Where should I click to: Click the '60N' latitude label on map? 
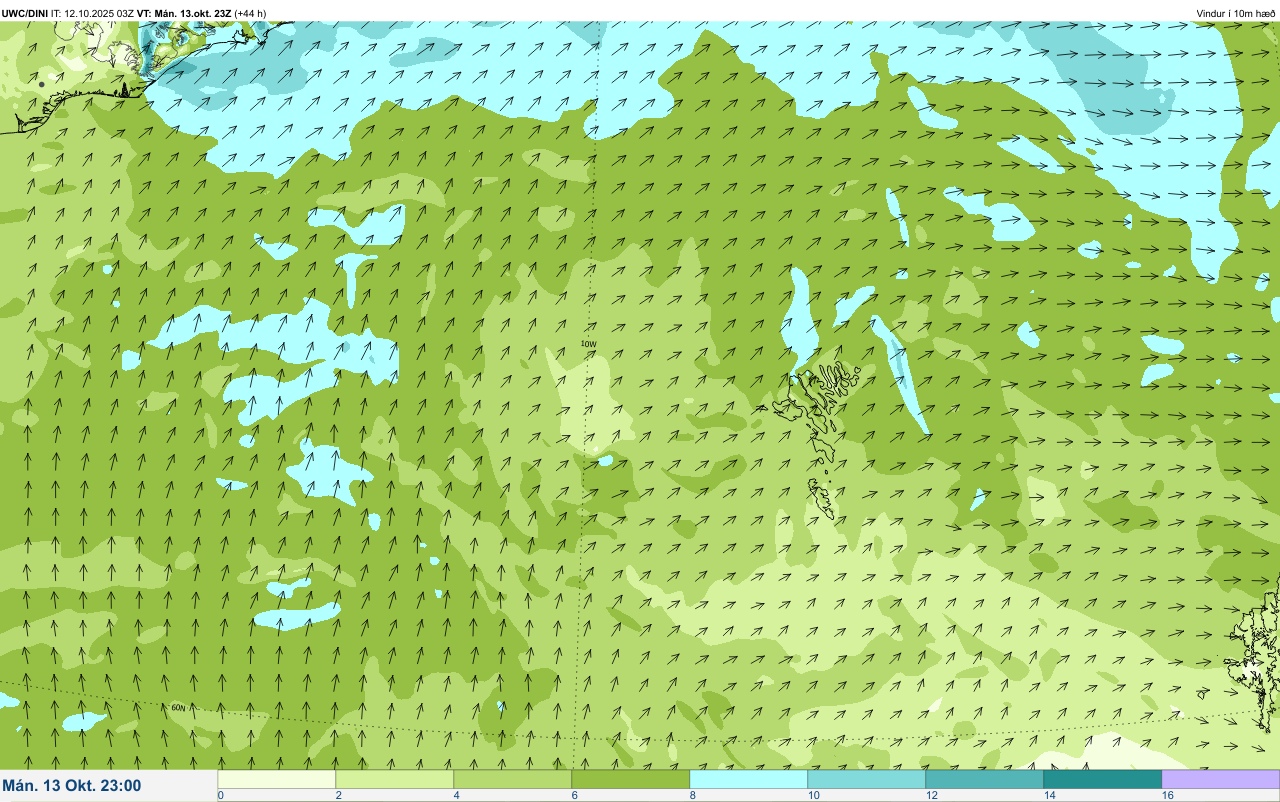coord(178,707)
